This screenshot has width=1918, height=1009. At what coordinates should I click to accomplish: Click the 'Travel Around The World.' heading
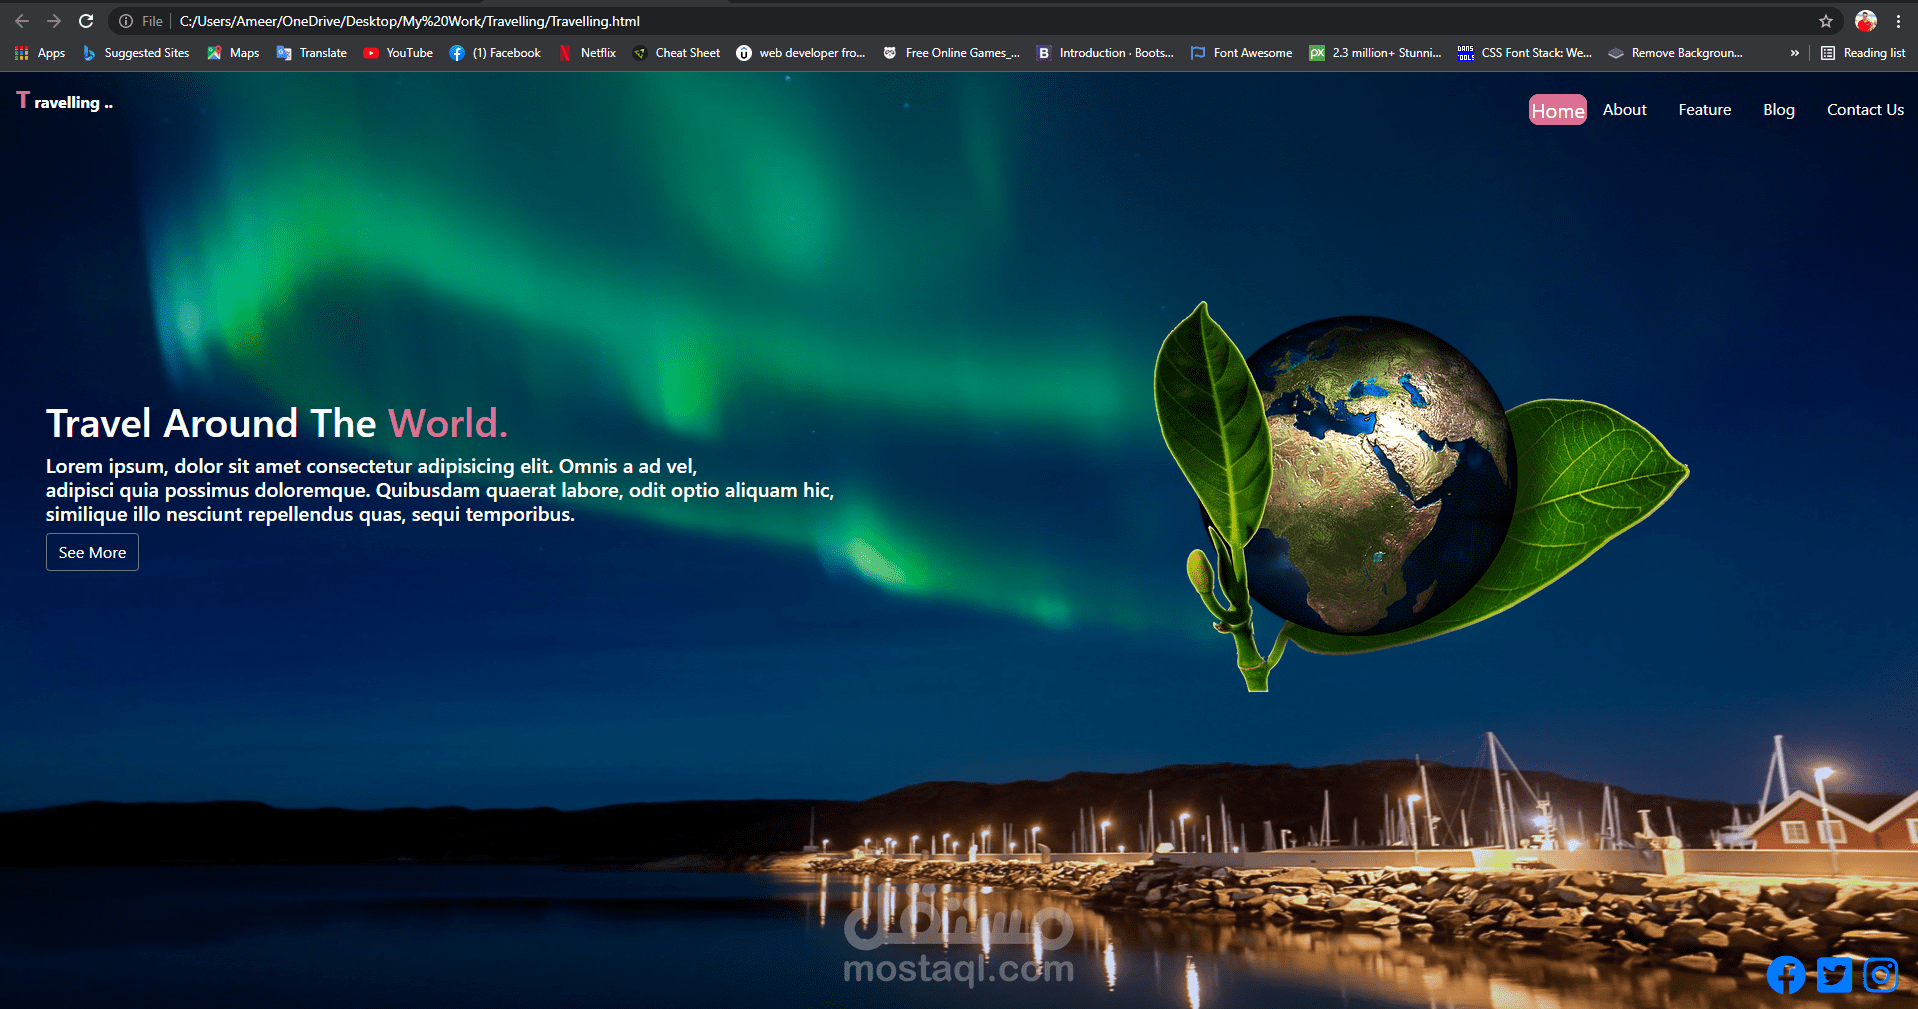(x=277, y=423)
